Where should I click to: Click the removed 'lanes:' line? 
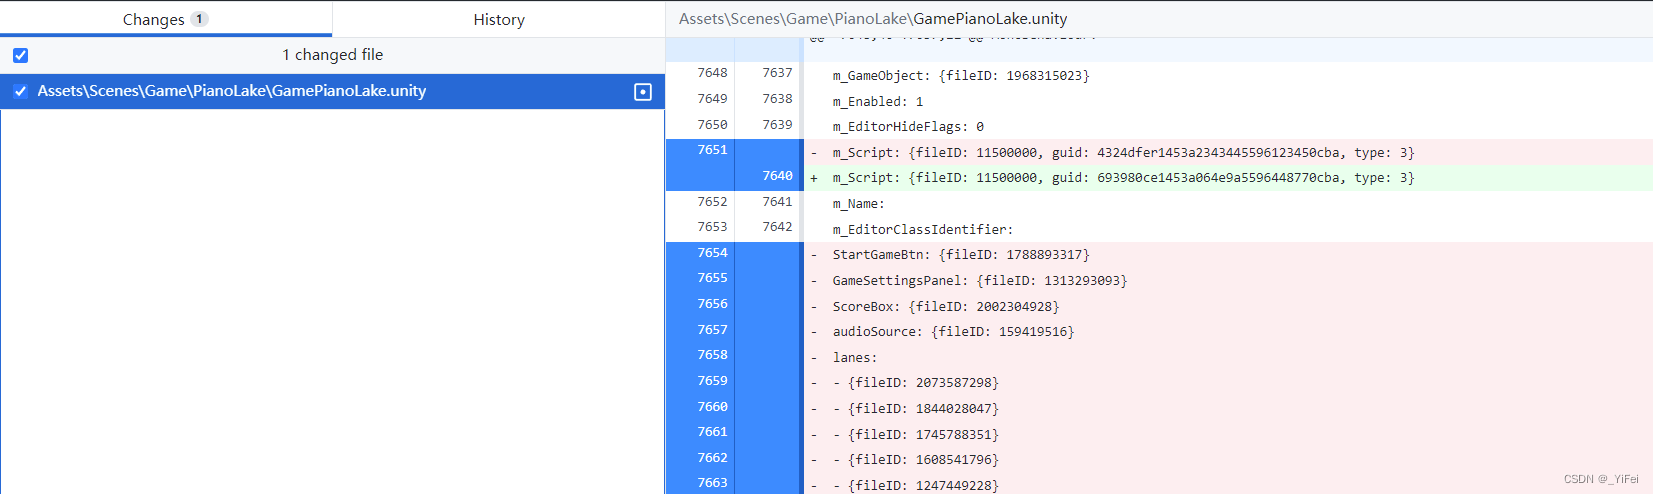(x=855, y=358)
